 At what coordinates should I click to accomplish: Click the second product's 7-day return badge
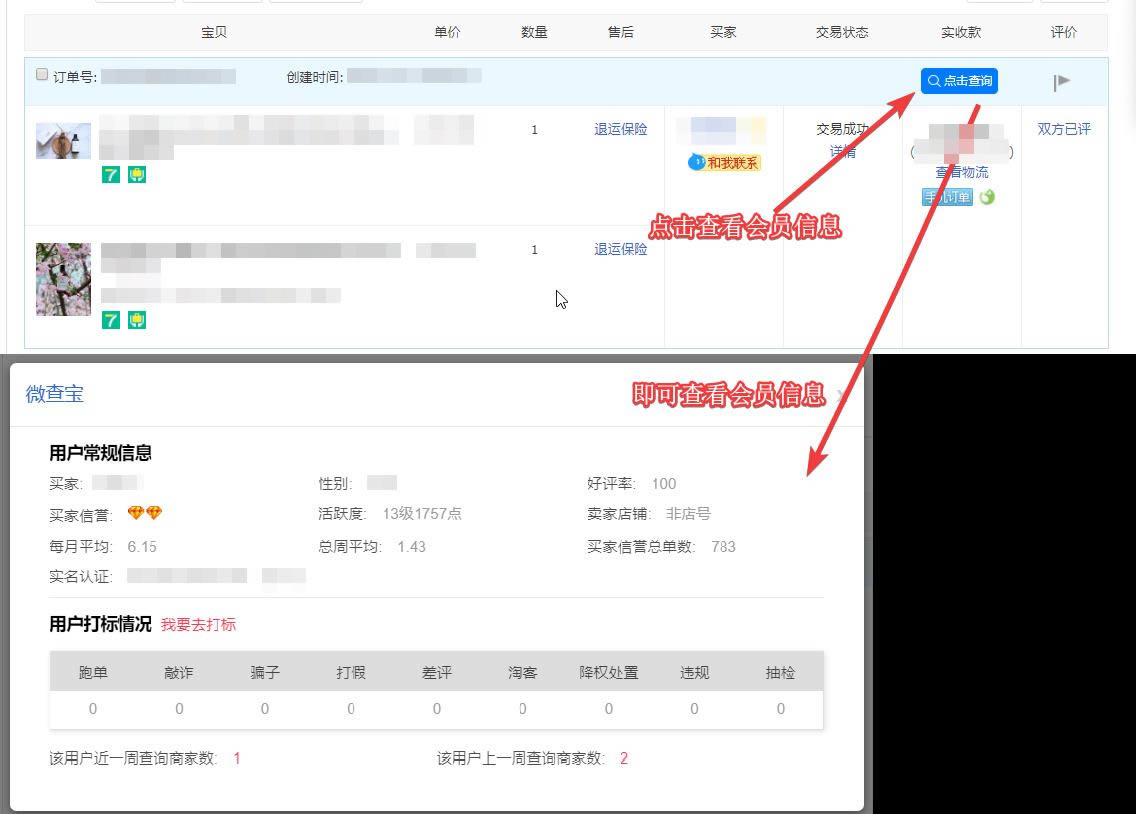coord(111,320)
